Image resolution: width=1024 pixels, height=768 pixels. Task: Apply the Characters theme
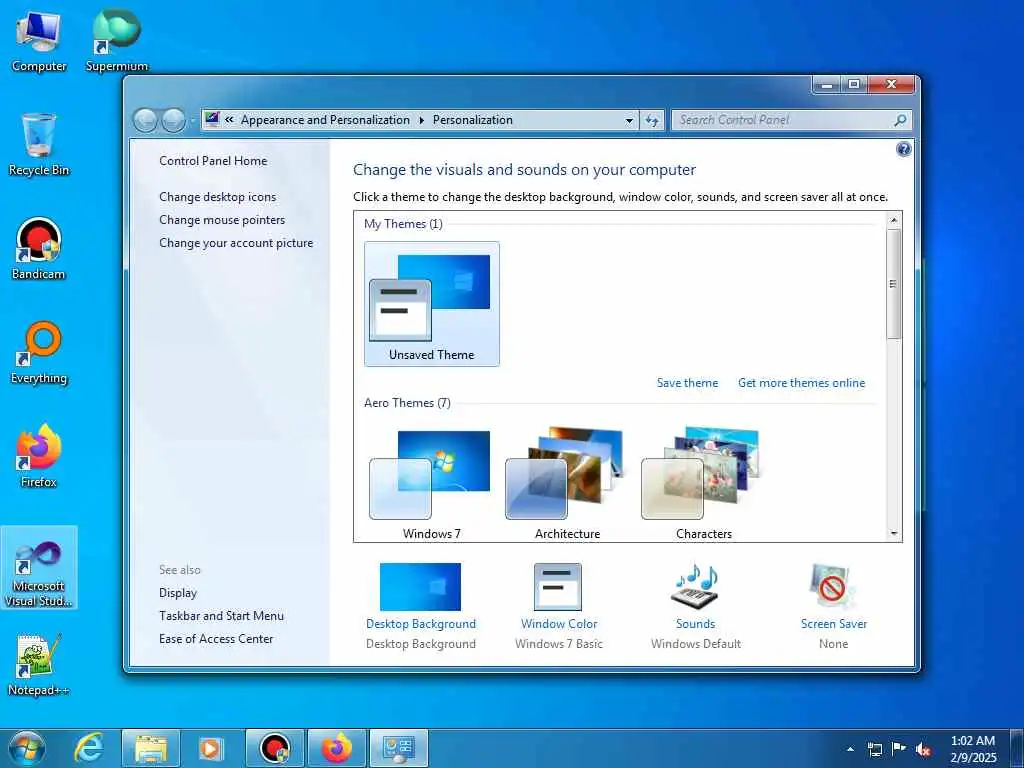click(x=703, y=483)
